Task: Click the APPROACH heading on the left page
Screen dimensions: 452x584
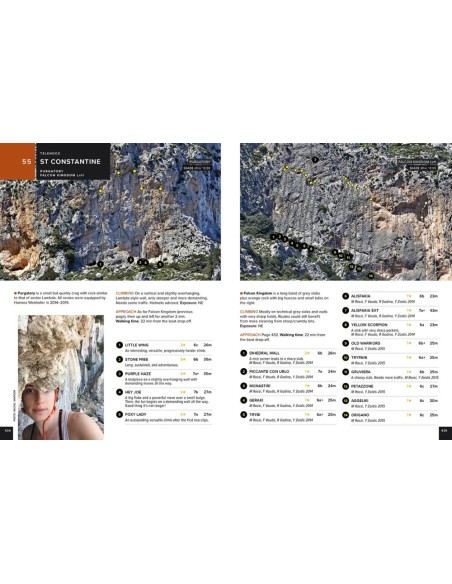Action: (x=126, y=312)
